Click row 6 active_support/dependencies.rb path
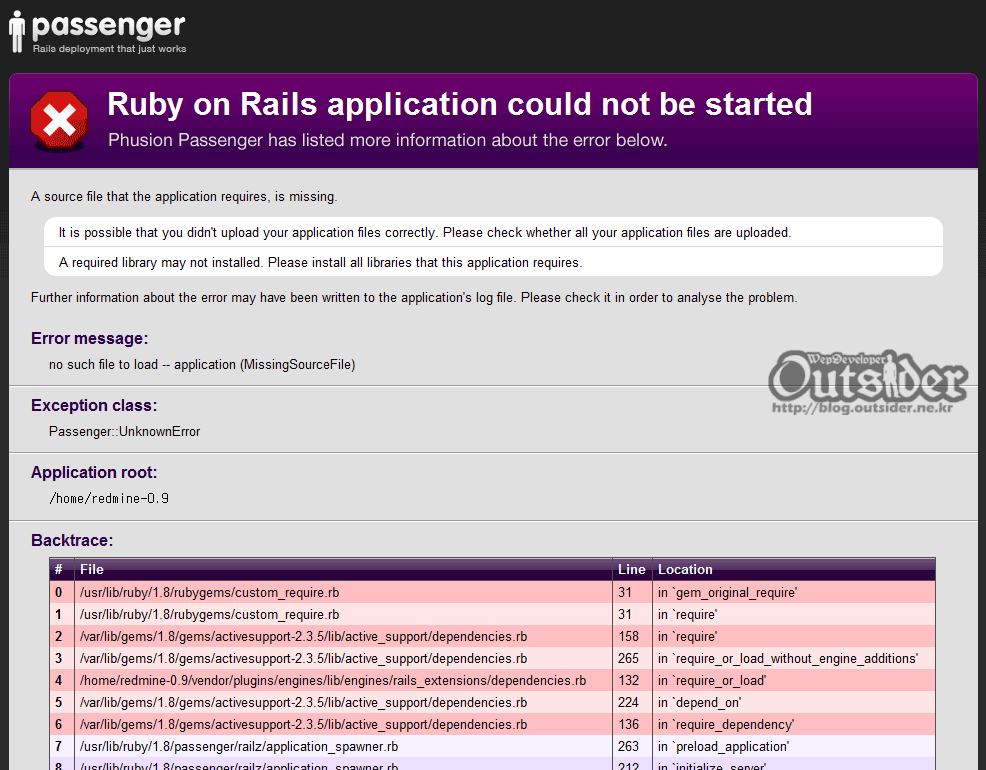 [303, 724]
